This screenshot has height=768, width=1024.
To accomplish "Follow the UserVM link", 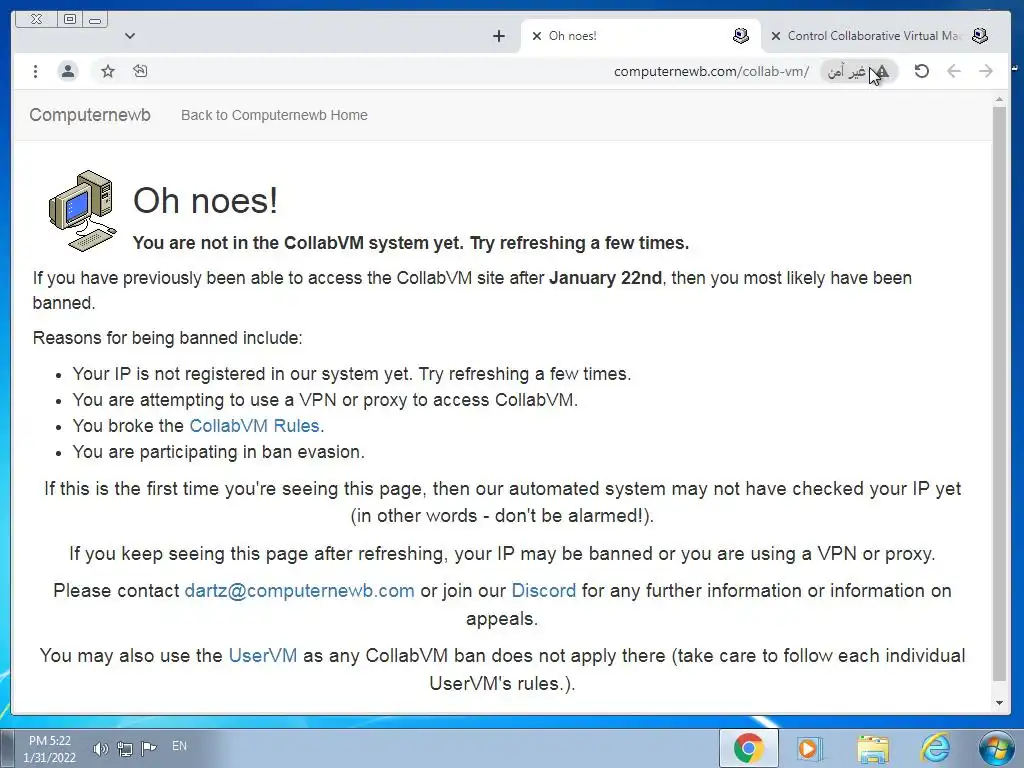I will [263, 655].
